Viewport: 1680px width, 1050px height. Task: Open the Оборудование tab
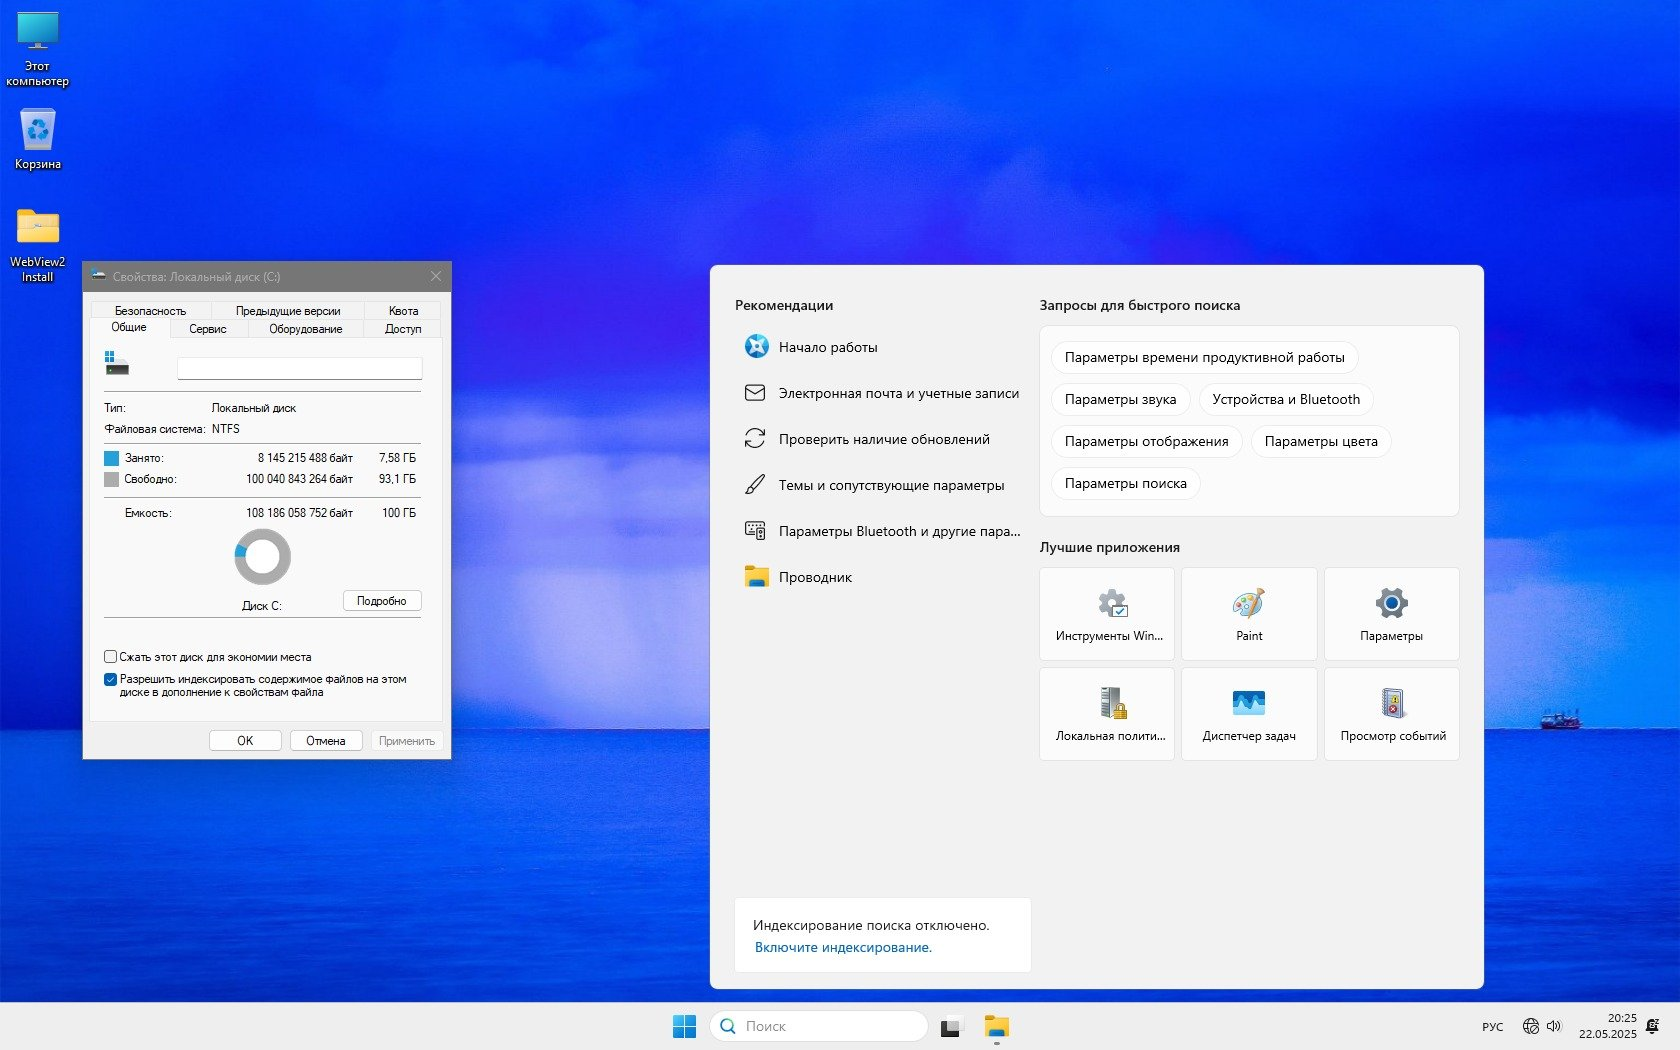pyautogui.click(x=305, y=329)
